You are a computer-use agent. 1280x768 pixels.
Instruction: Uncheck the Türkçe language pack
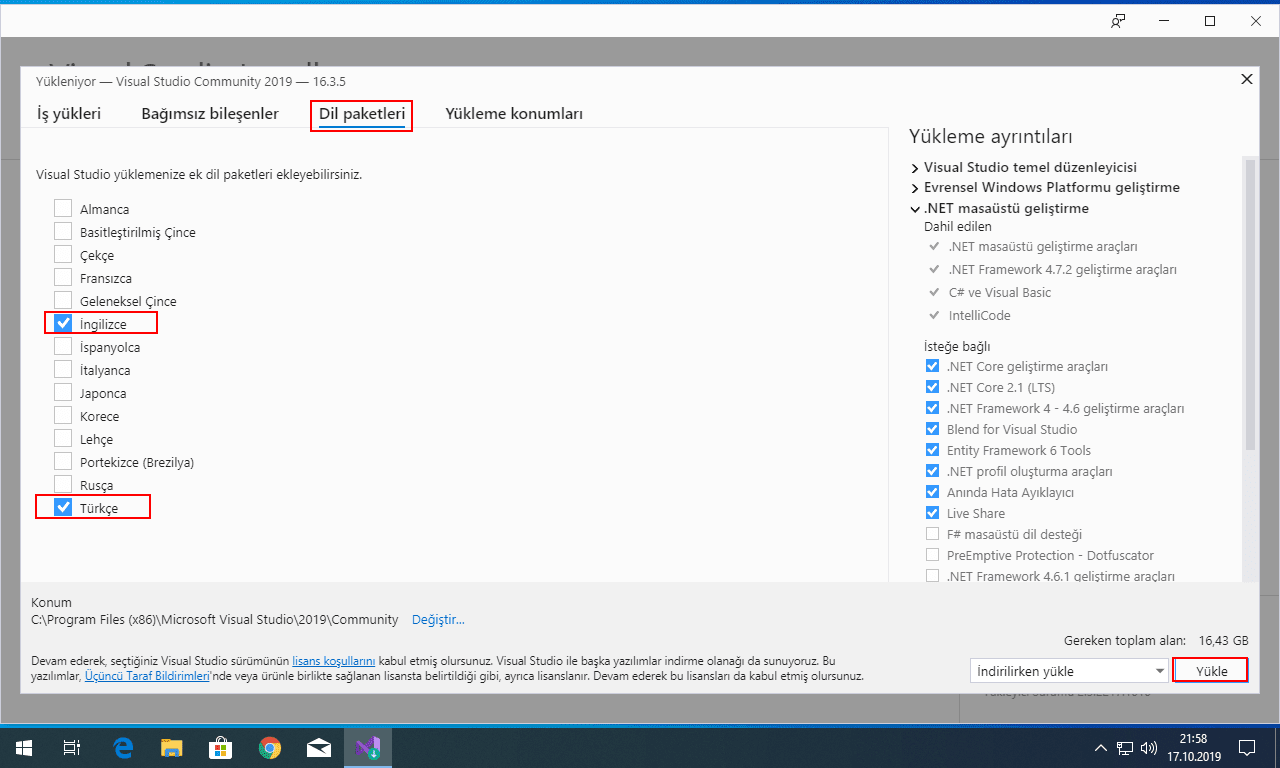point(63,508)
